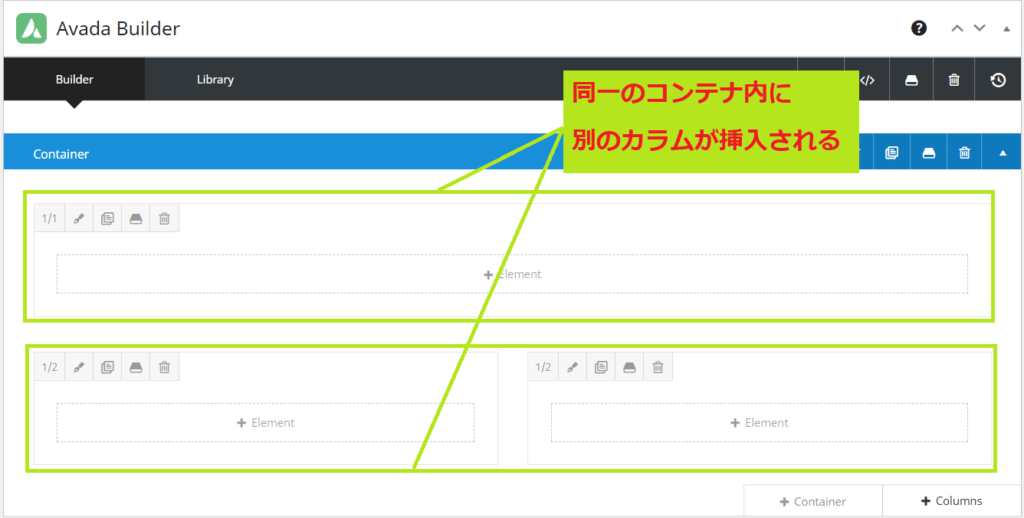Screen dimensions: 1024x518
Task: Add an Element to the 1/1 column
Action: pos(512,274)
